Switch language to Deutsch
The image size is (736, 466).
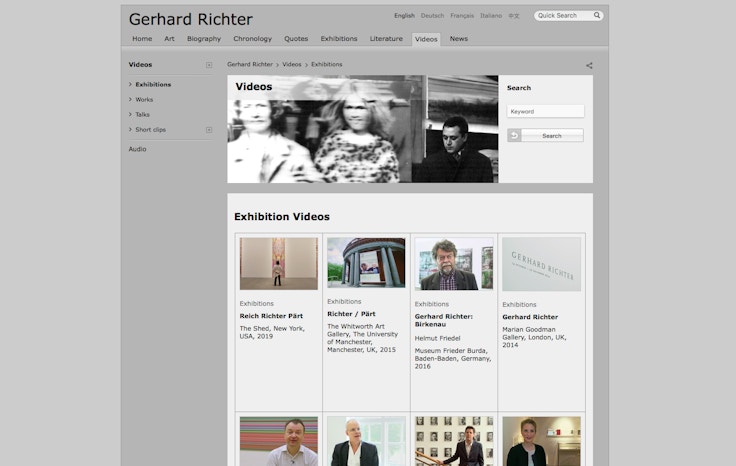coord(432,16)
